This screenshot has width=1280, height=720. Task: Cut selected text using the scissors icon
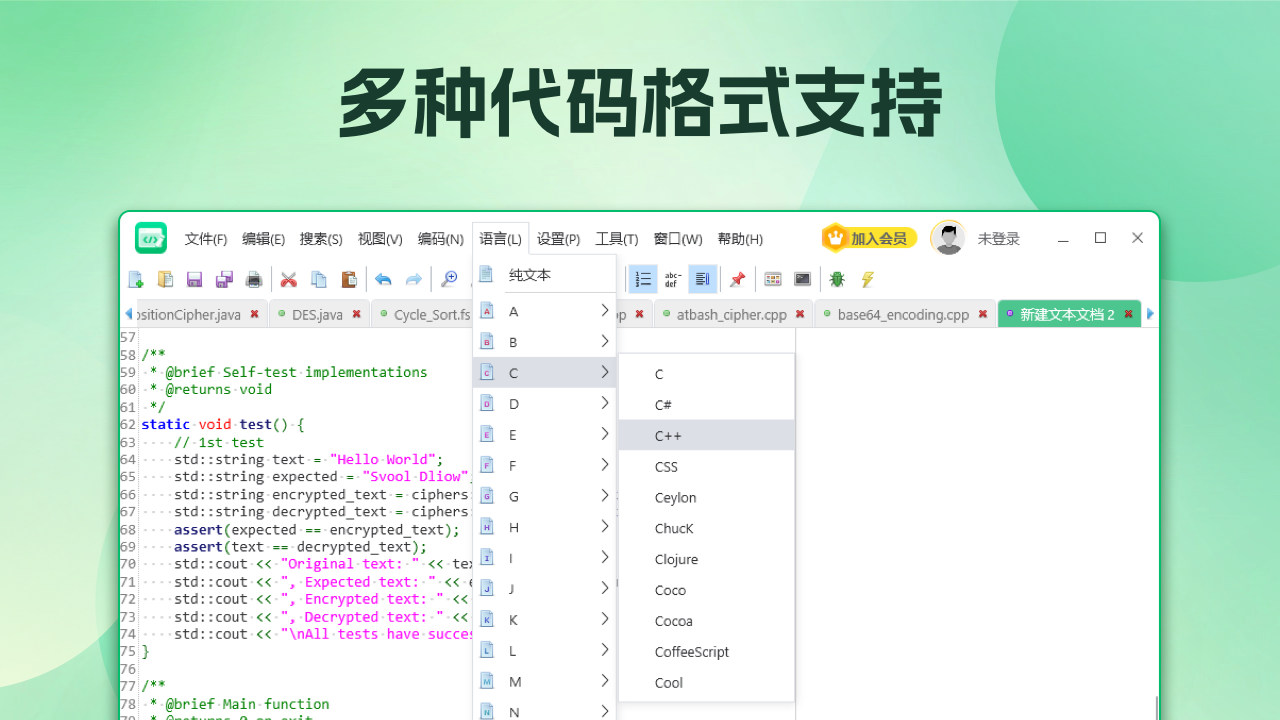click(x=289, y=279)
